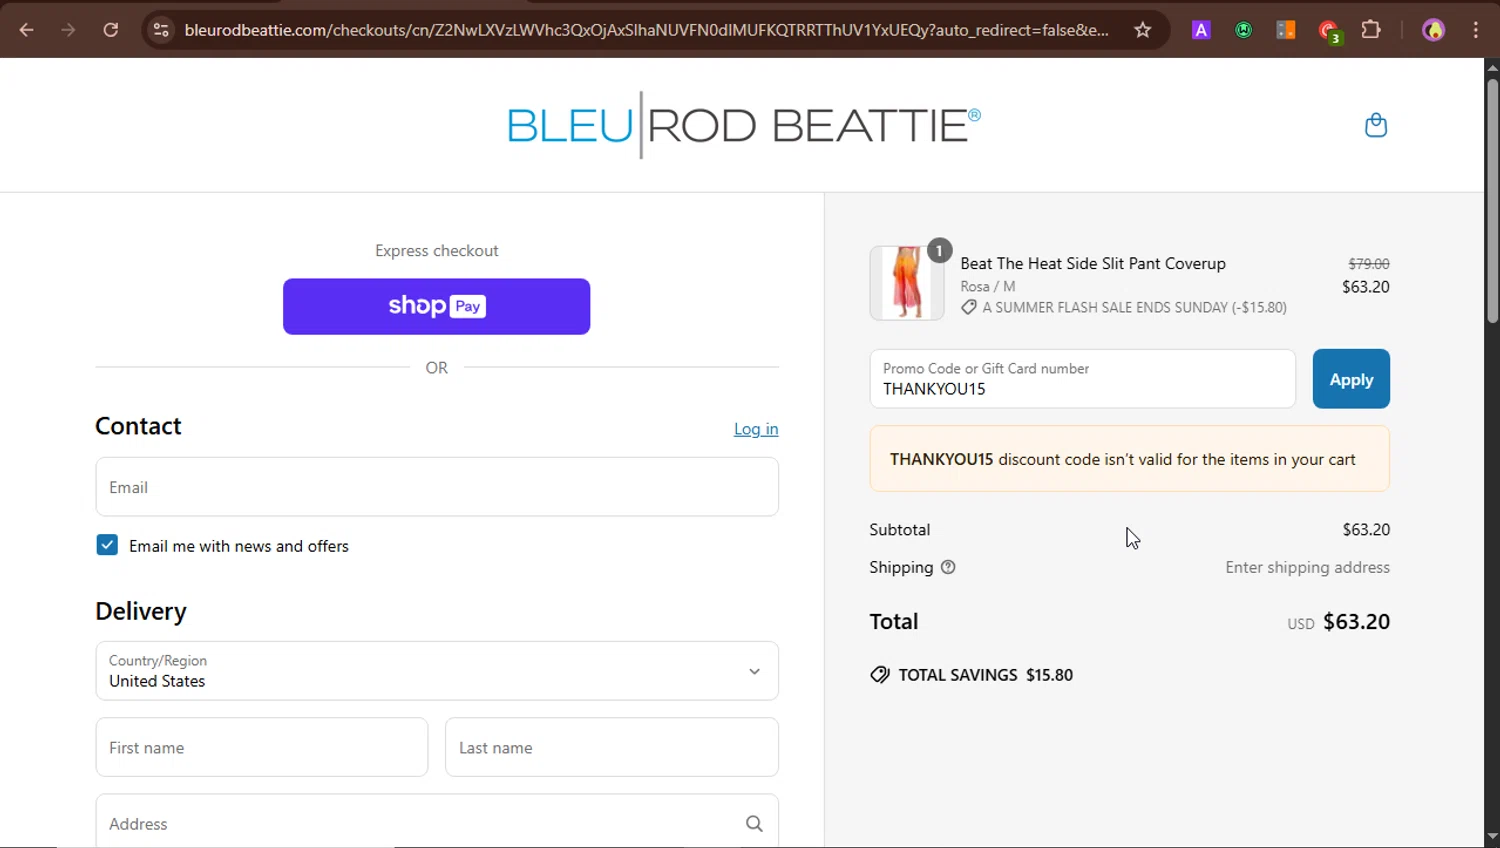
Task: Click product name Beat The Heat Side Slit Pant Coverup
Action: click(x=1093, y=263)
